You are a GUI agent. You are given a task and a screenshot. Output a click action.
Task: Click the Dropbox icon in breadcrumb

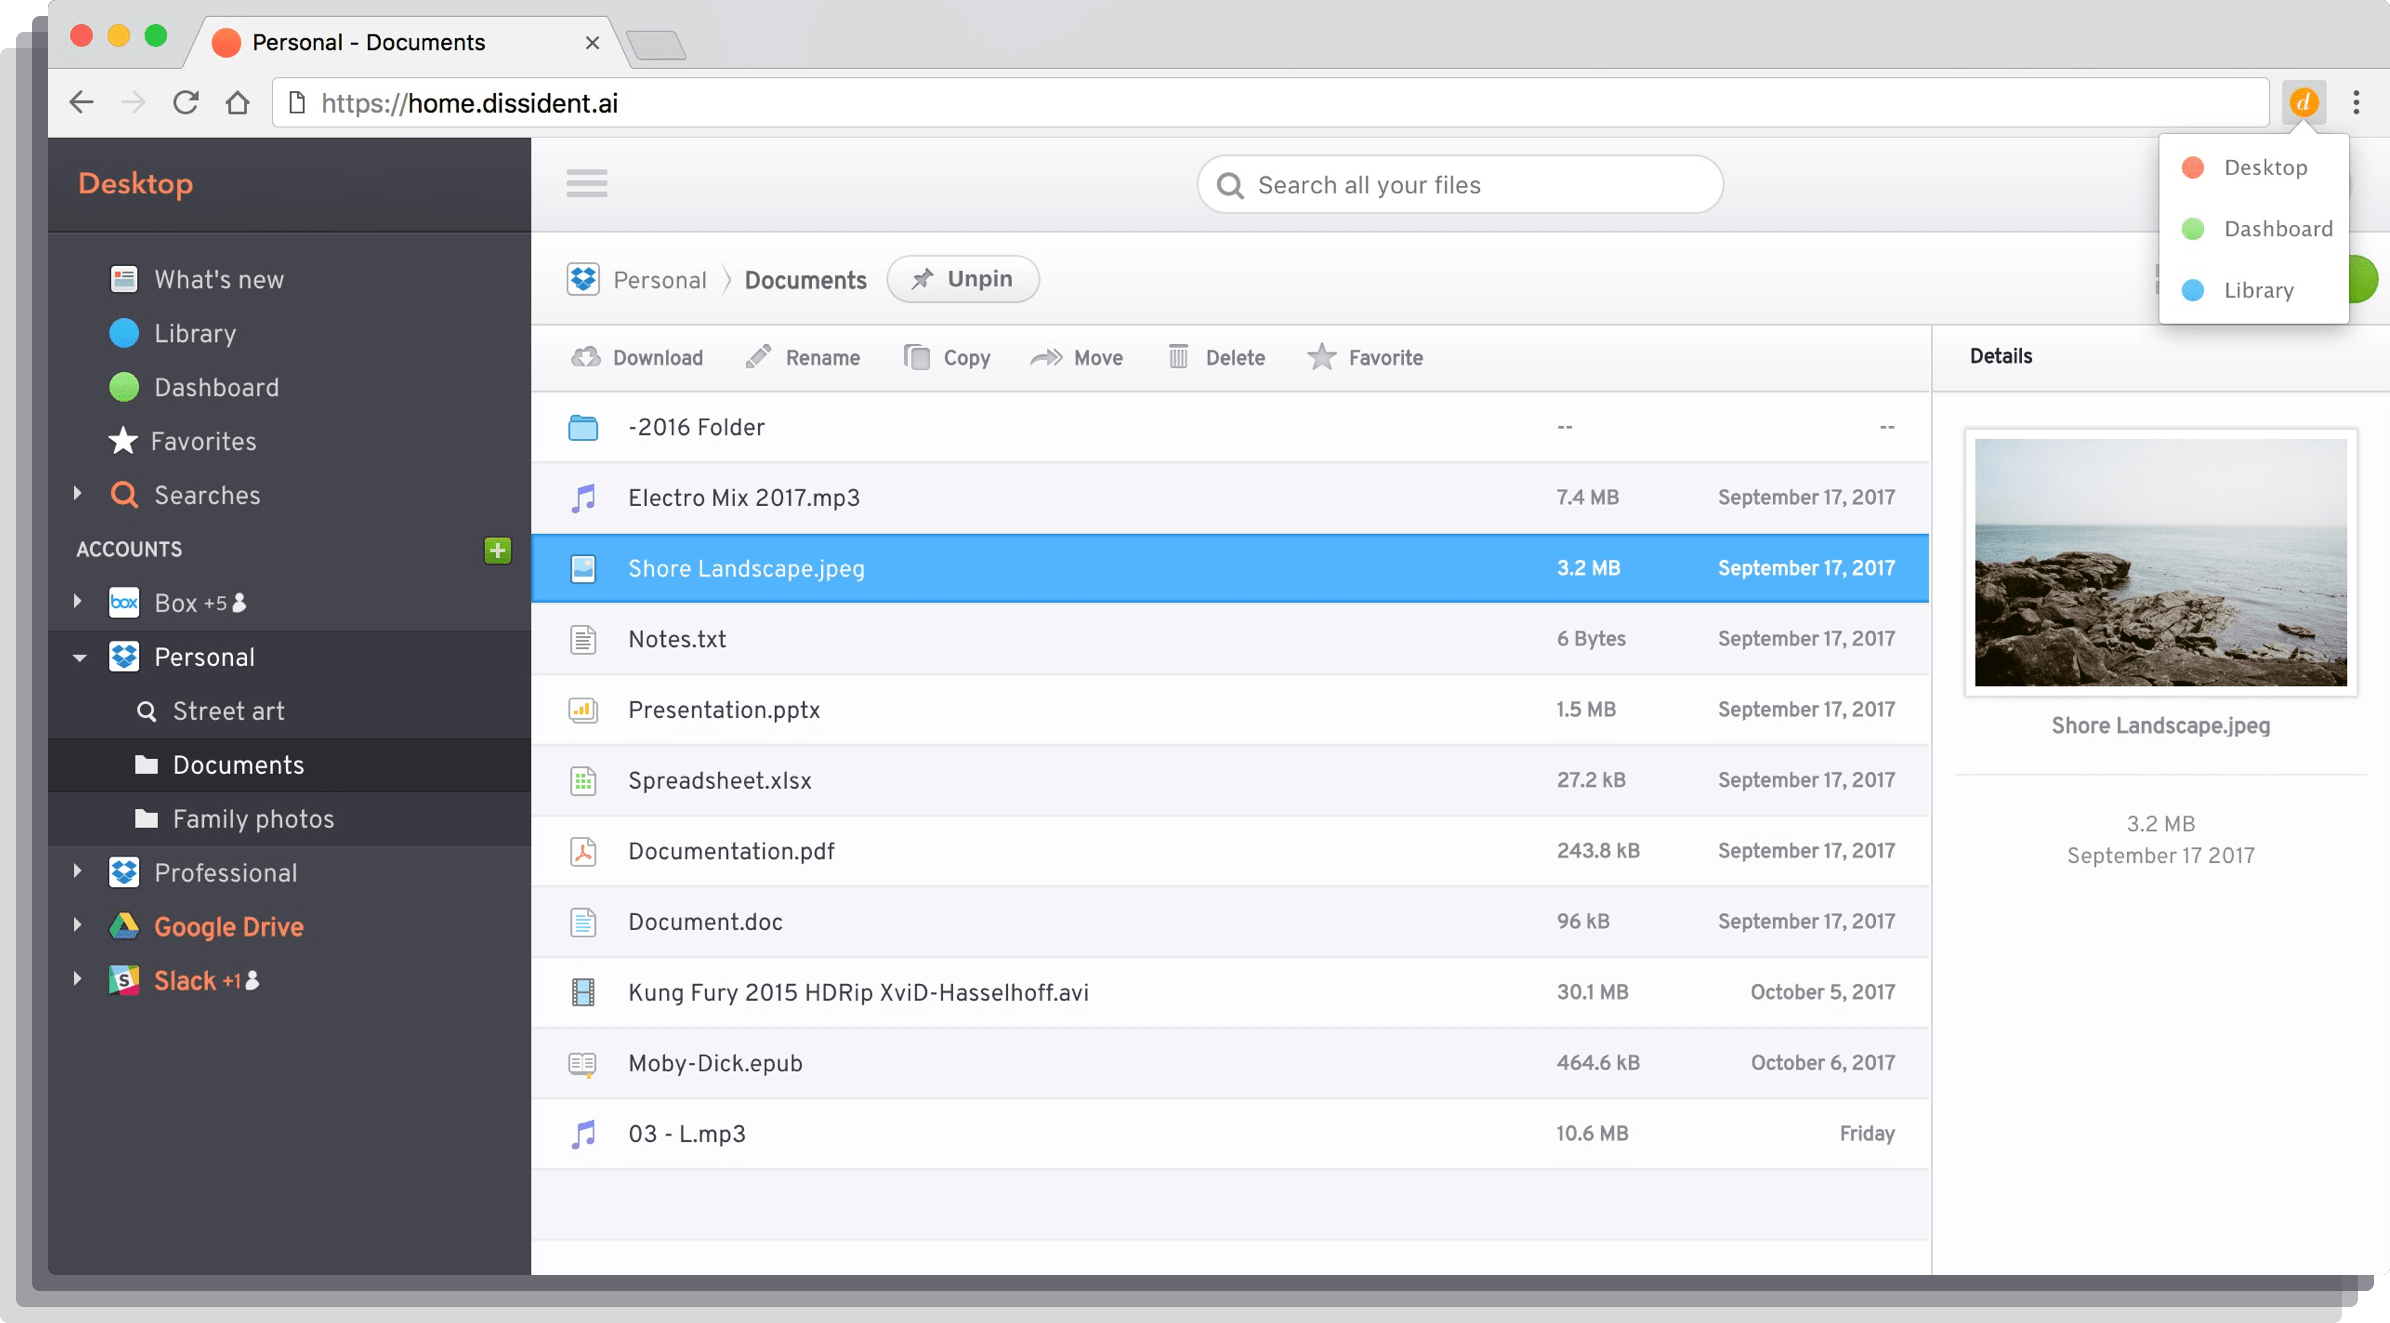click(583, 279)
